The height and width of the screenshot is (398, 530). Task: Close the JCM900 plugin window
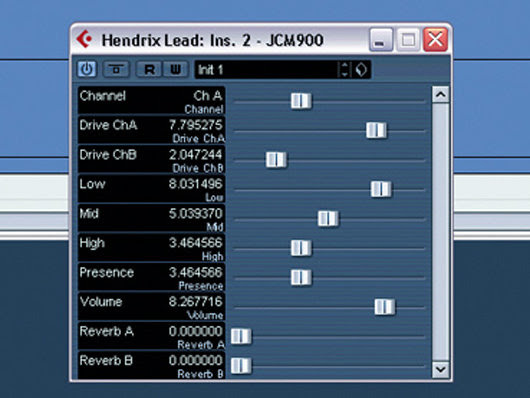[435, 40]
